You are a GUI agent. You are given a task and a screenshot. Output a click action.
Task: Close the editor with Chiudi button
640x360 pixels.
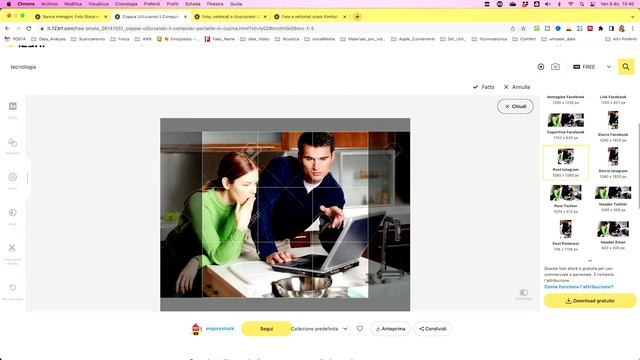[515, 107]
